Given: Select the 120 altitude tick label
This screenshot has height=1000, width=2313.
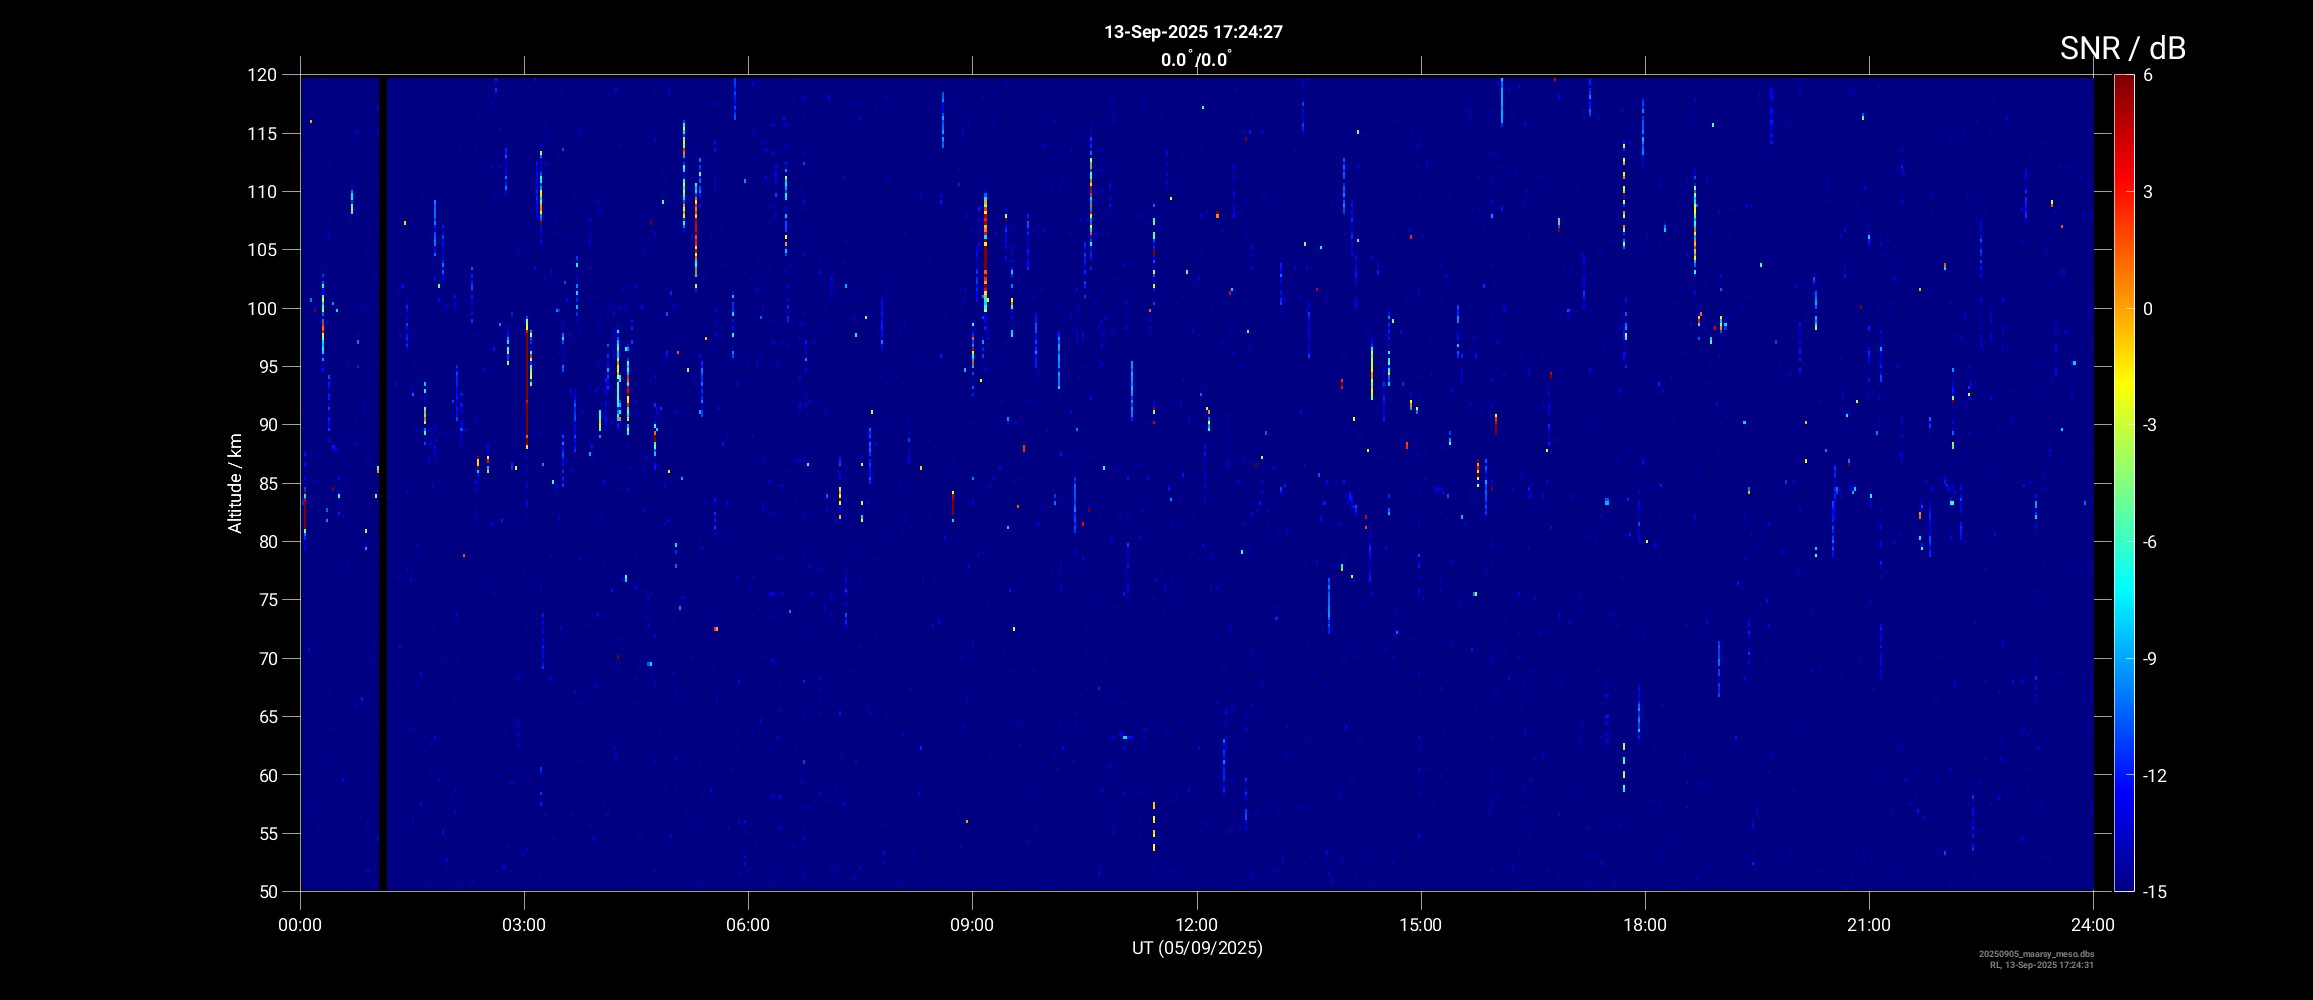Looking at the screenshot, I should tap(262, 75).
